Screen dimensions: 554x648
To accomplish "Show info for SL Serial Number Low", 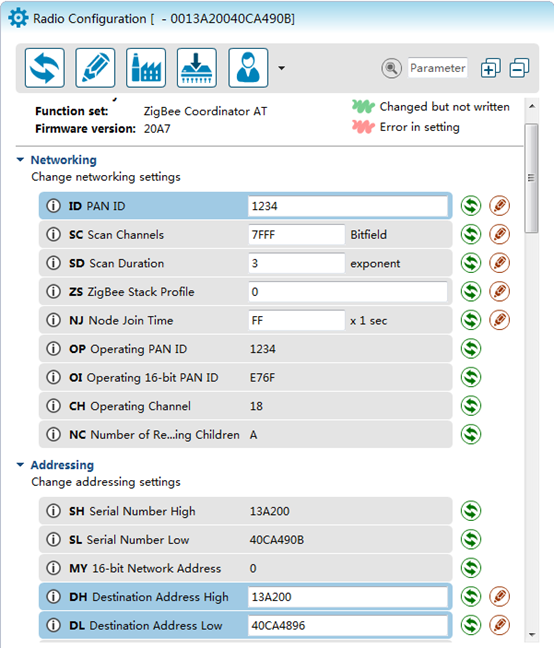I will [53, 539].
